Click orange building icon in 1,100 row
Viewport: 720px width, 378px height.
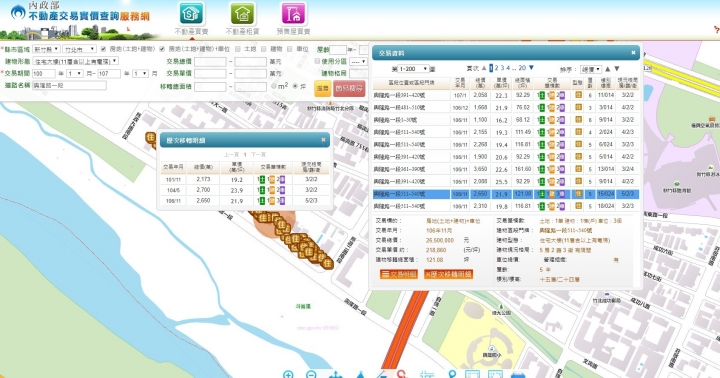(x=552, y=120)
